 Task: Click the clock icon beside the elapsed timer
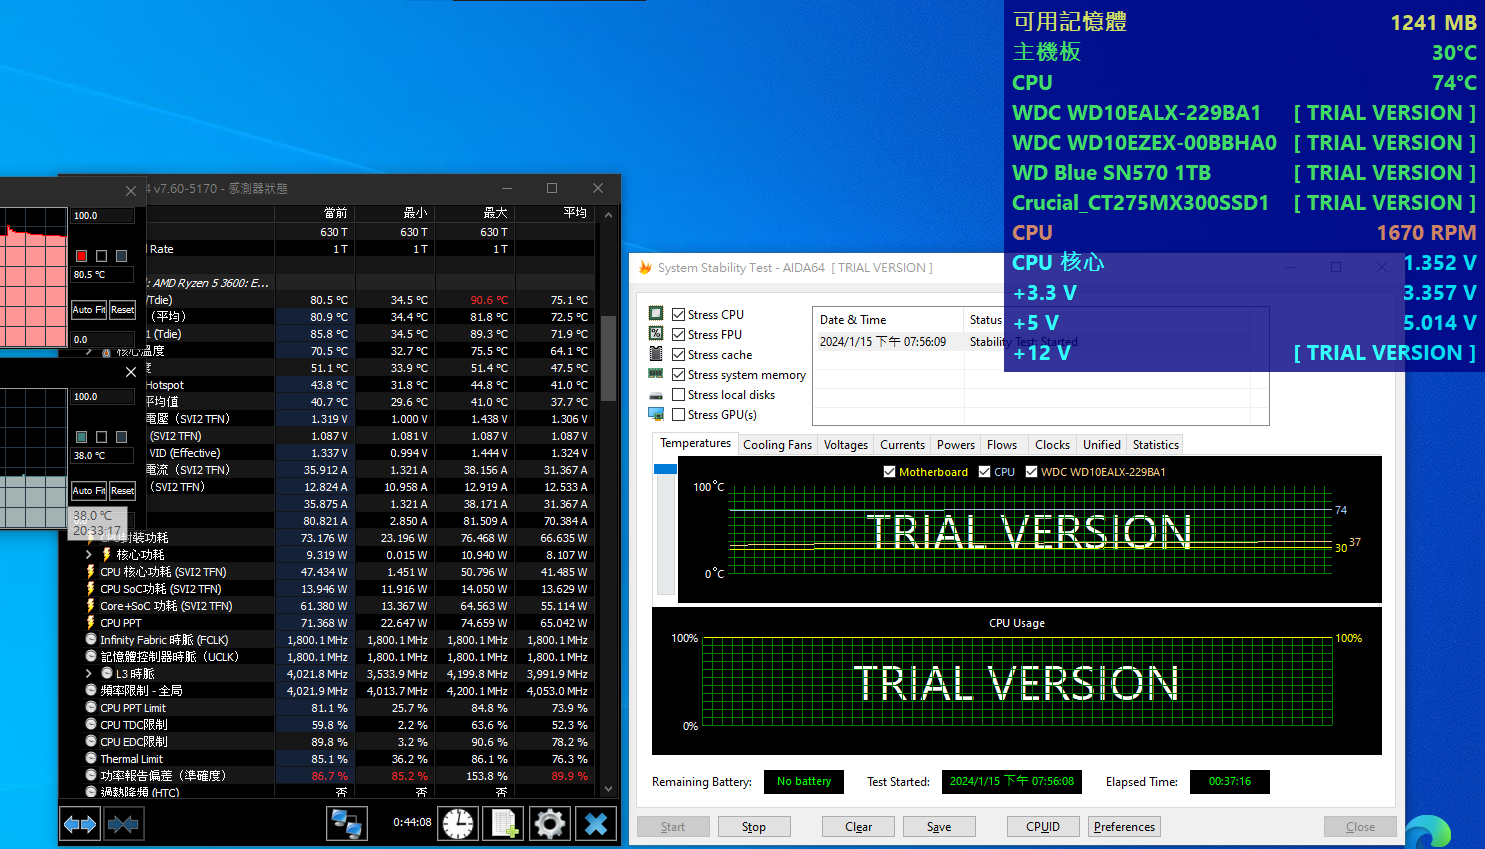coord(458,824)
